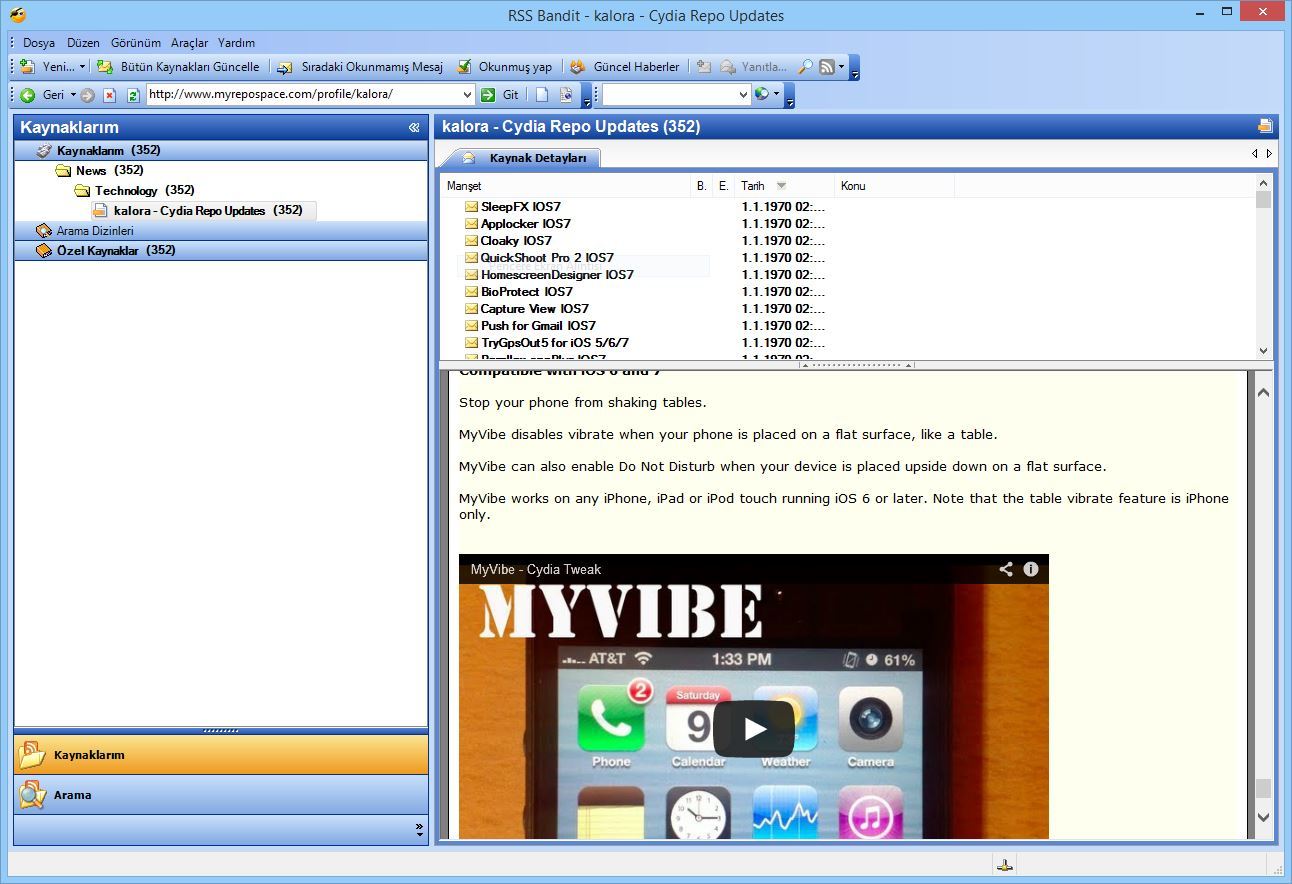Open the Geri history dropdown arrow
This screenshot has width=1292, height=884.
pos(73,95)
